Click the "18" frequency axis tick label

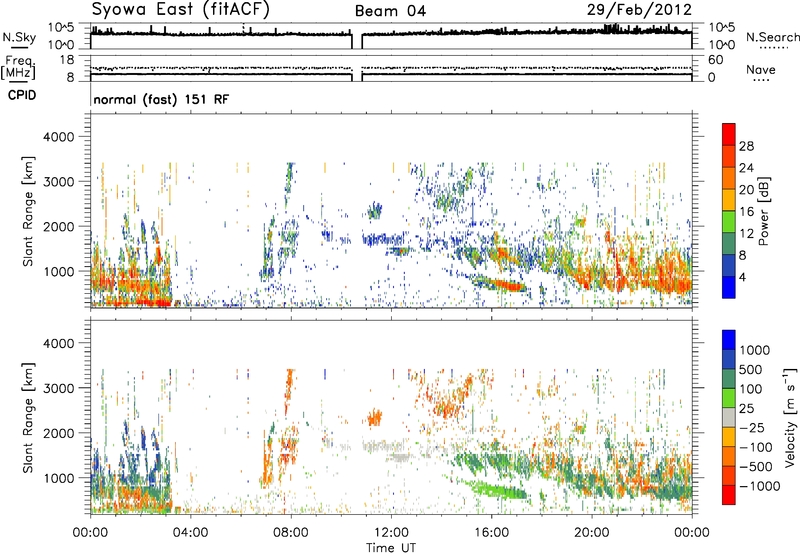67,60
